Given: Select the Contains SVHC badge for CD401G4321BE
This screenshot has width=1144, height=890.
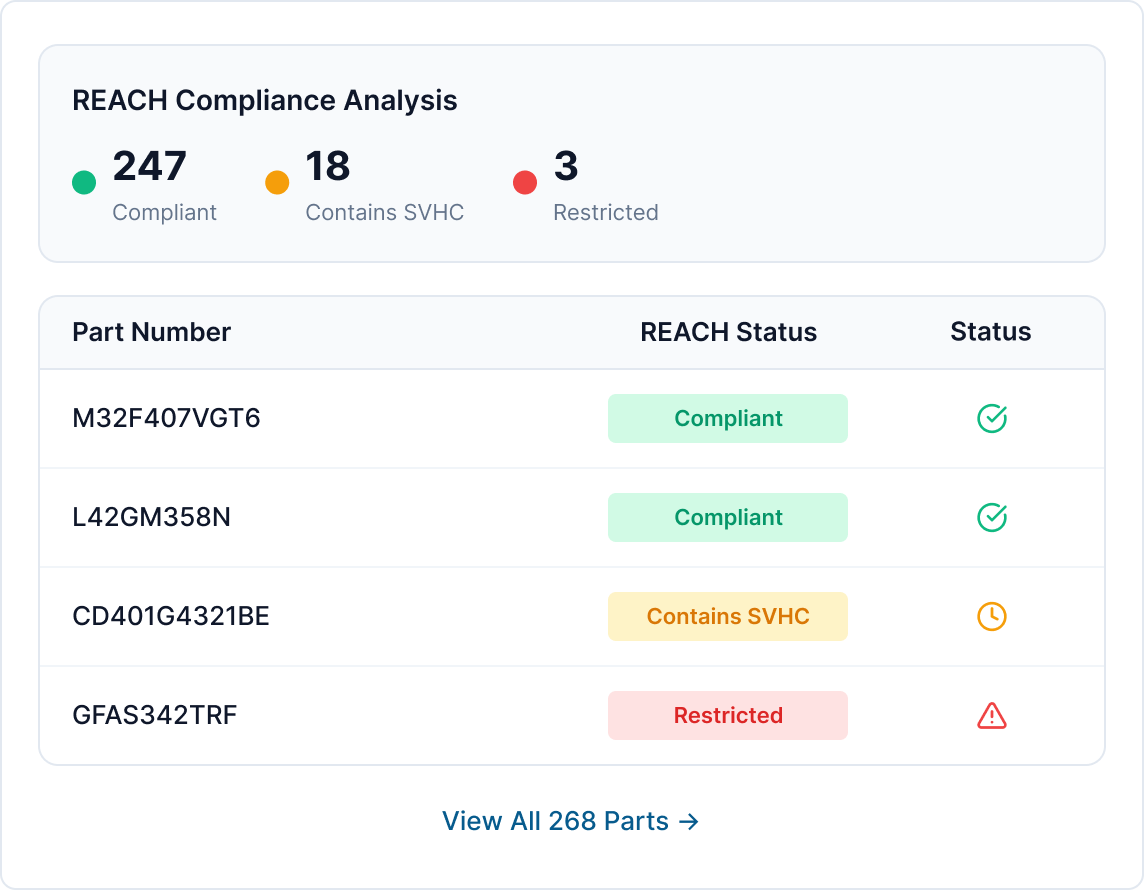Looking at the screenshot, I should tap(727, 616).
